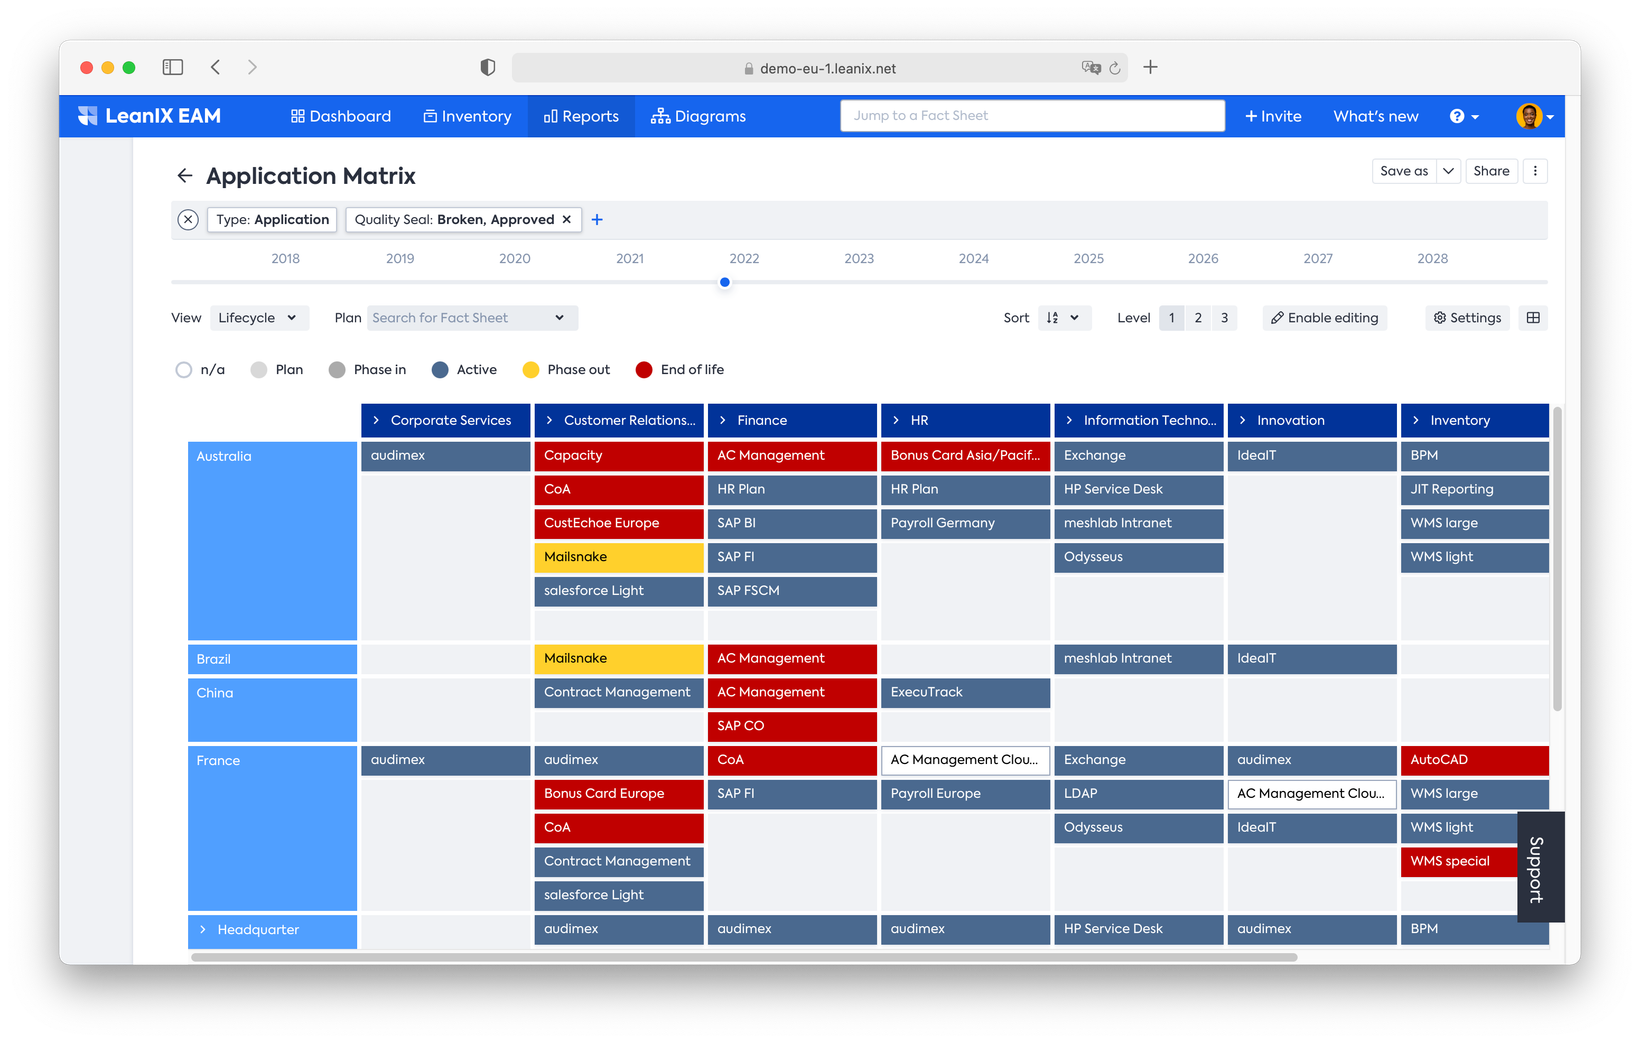Viewport: 1640px width, 1043px height.
Task: Click the Jump to a Fact Sheet field
Action: 1032,116
